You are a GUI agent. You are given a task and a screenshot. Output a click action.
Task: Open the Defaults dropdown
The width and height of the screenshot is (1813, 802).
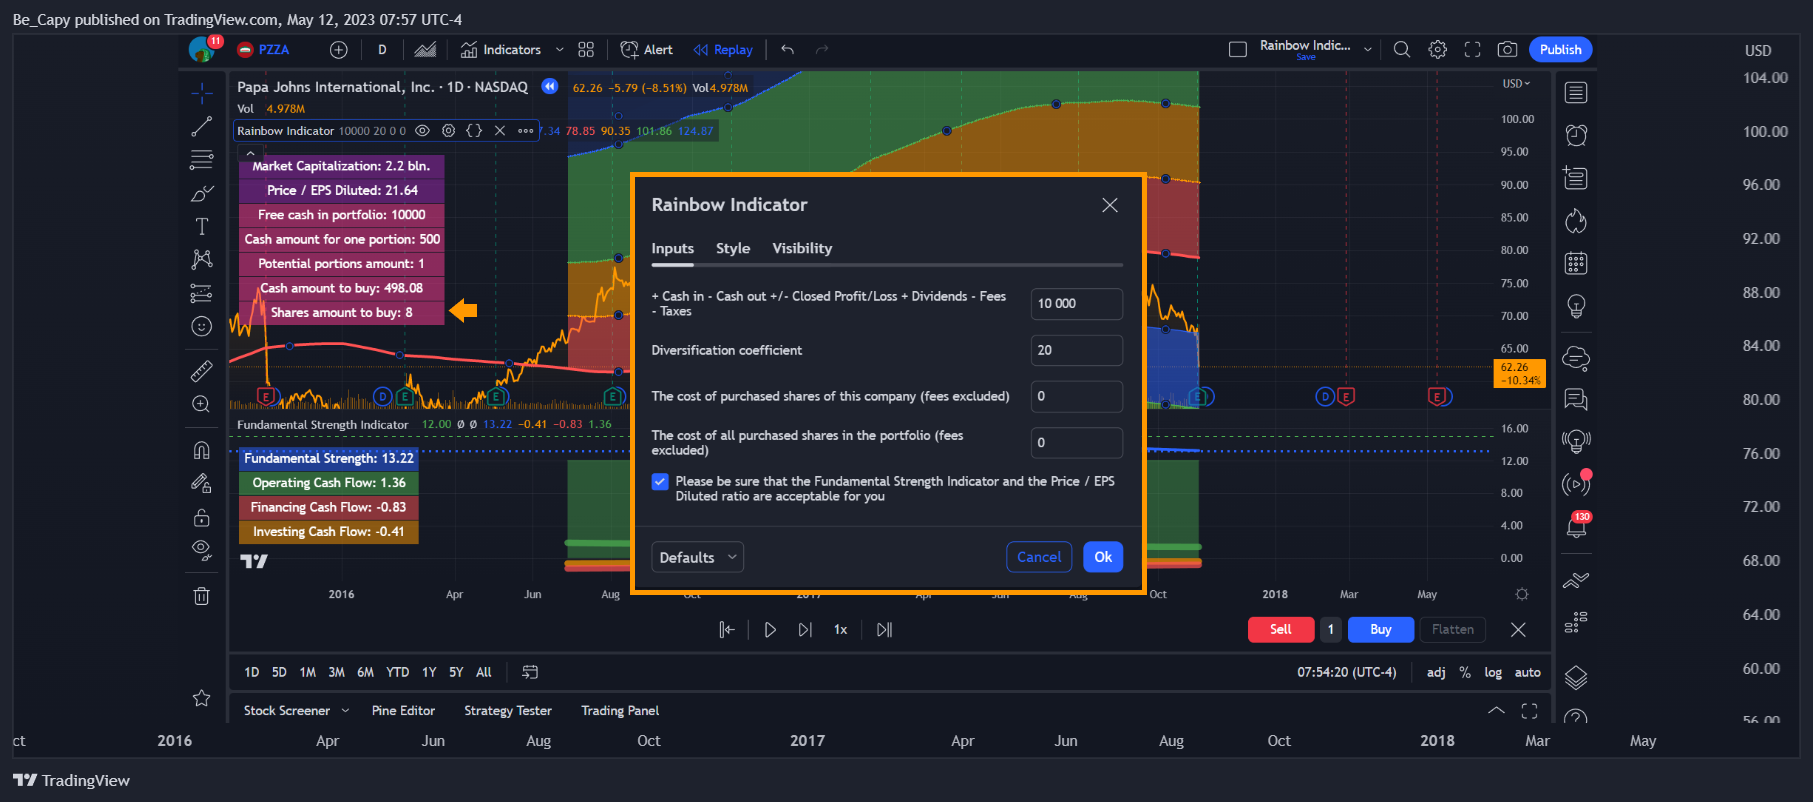point(698,557)
